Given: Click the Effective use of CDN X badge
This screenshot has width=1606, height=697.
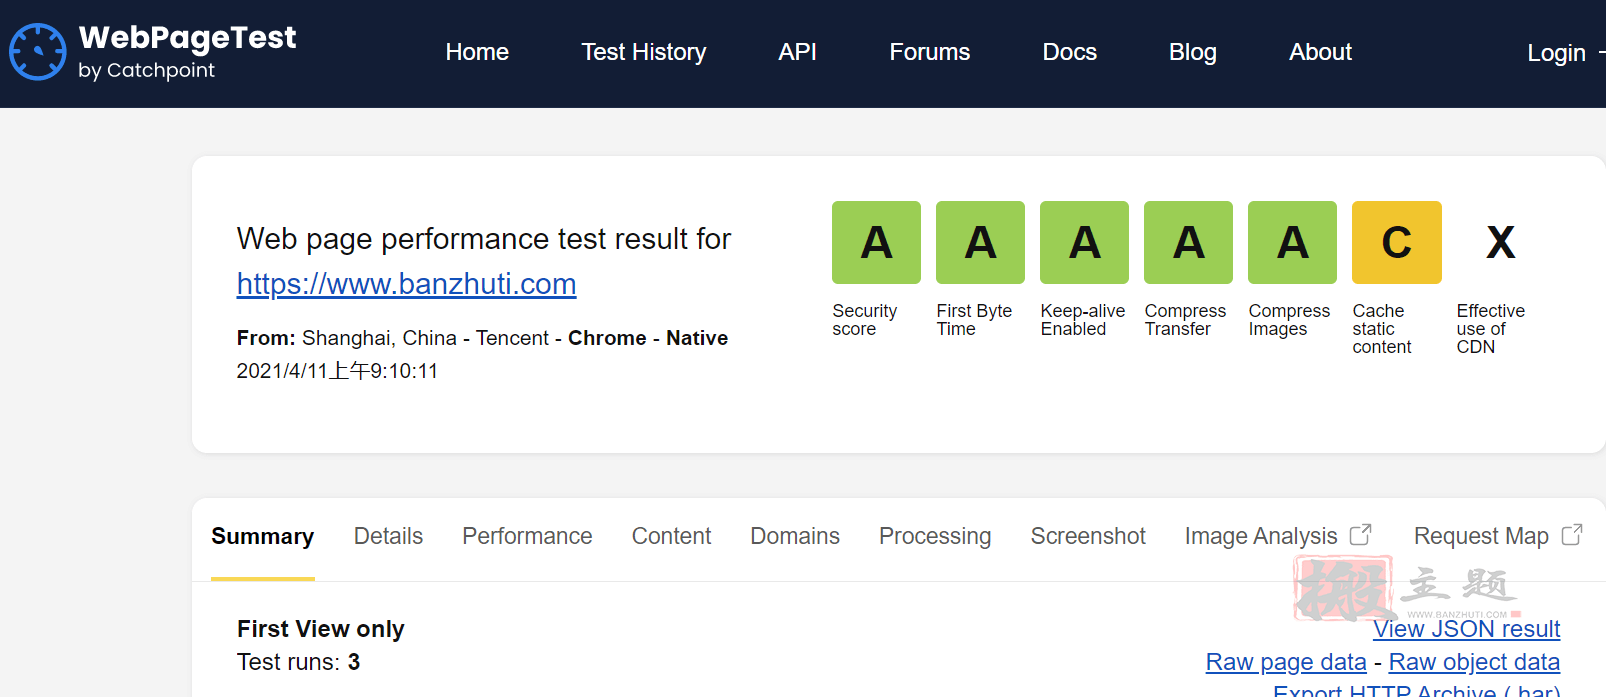Looking at the screenshot, I should tap(1501, 242).
